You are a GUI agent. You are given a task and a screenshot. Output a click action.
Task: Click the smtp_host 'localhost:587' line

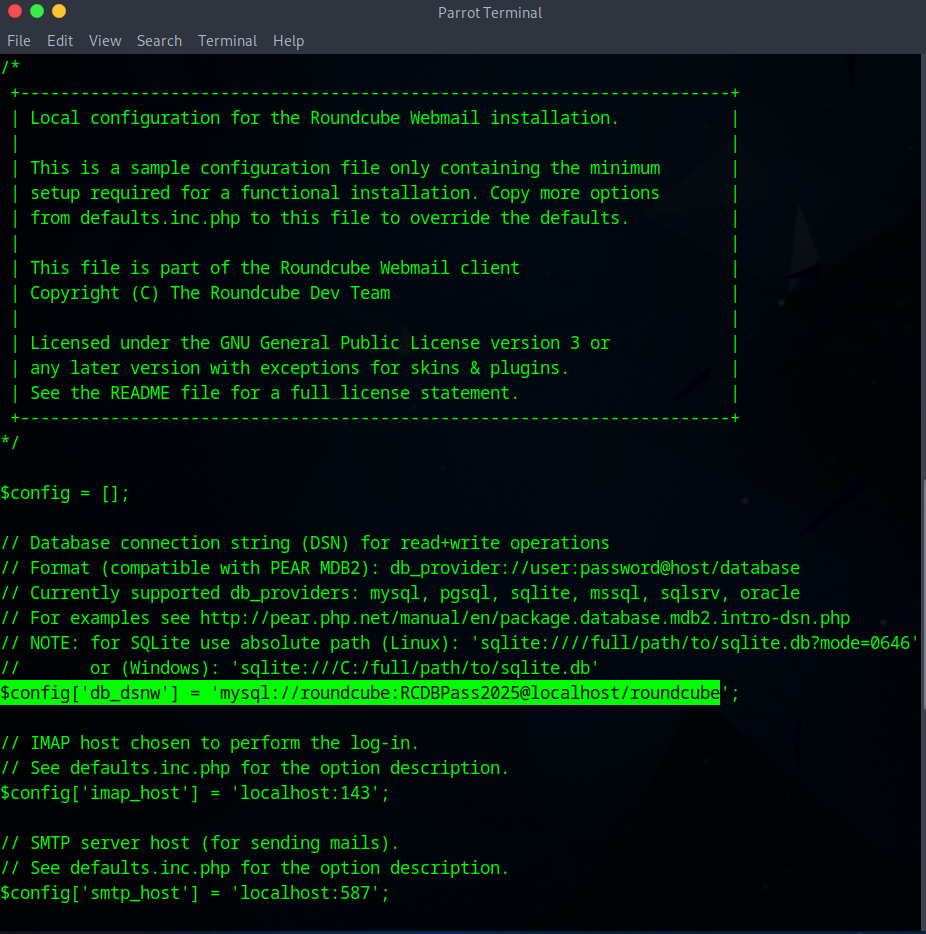pos(195,893)
